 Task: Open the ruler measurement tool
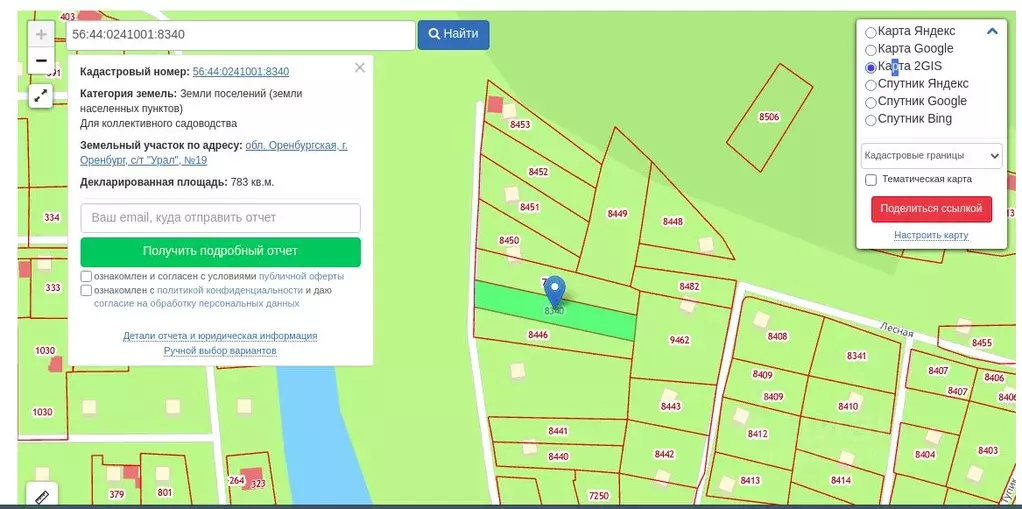pos(41,496)
